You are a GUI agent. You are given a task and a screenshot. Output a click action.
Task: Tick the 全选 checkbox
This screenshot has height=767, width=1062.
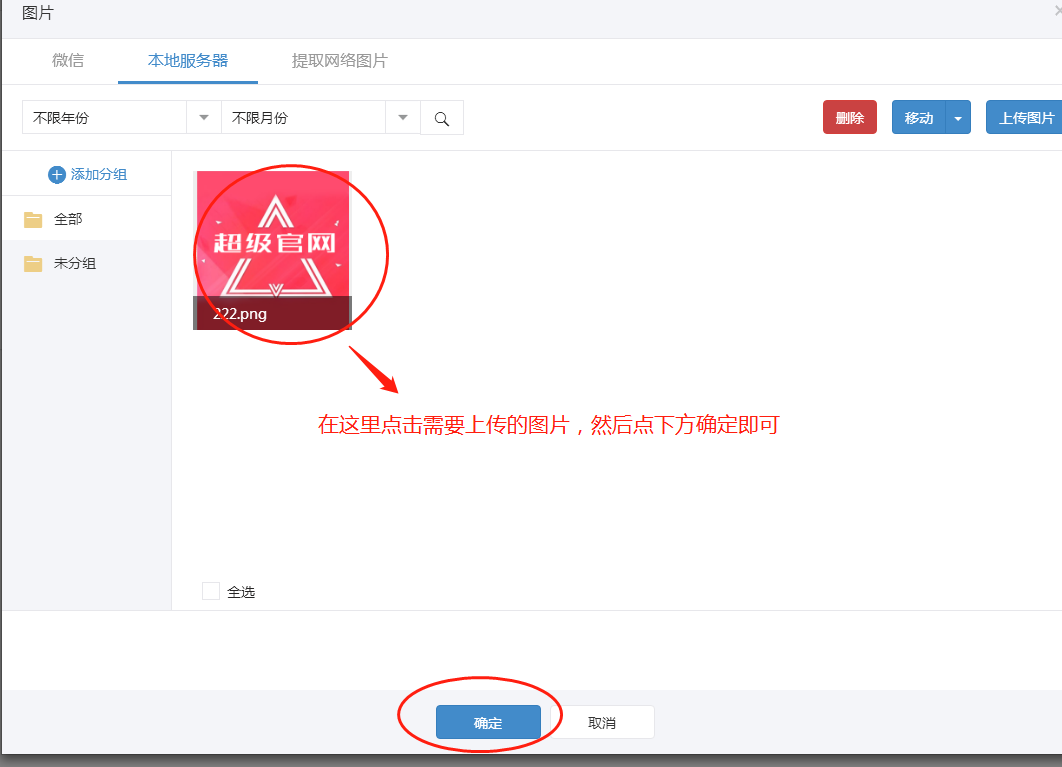pos(211,591)
